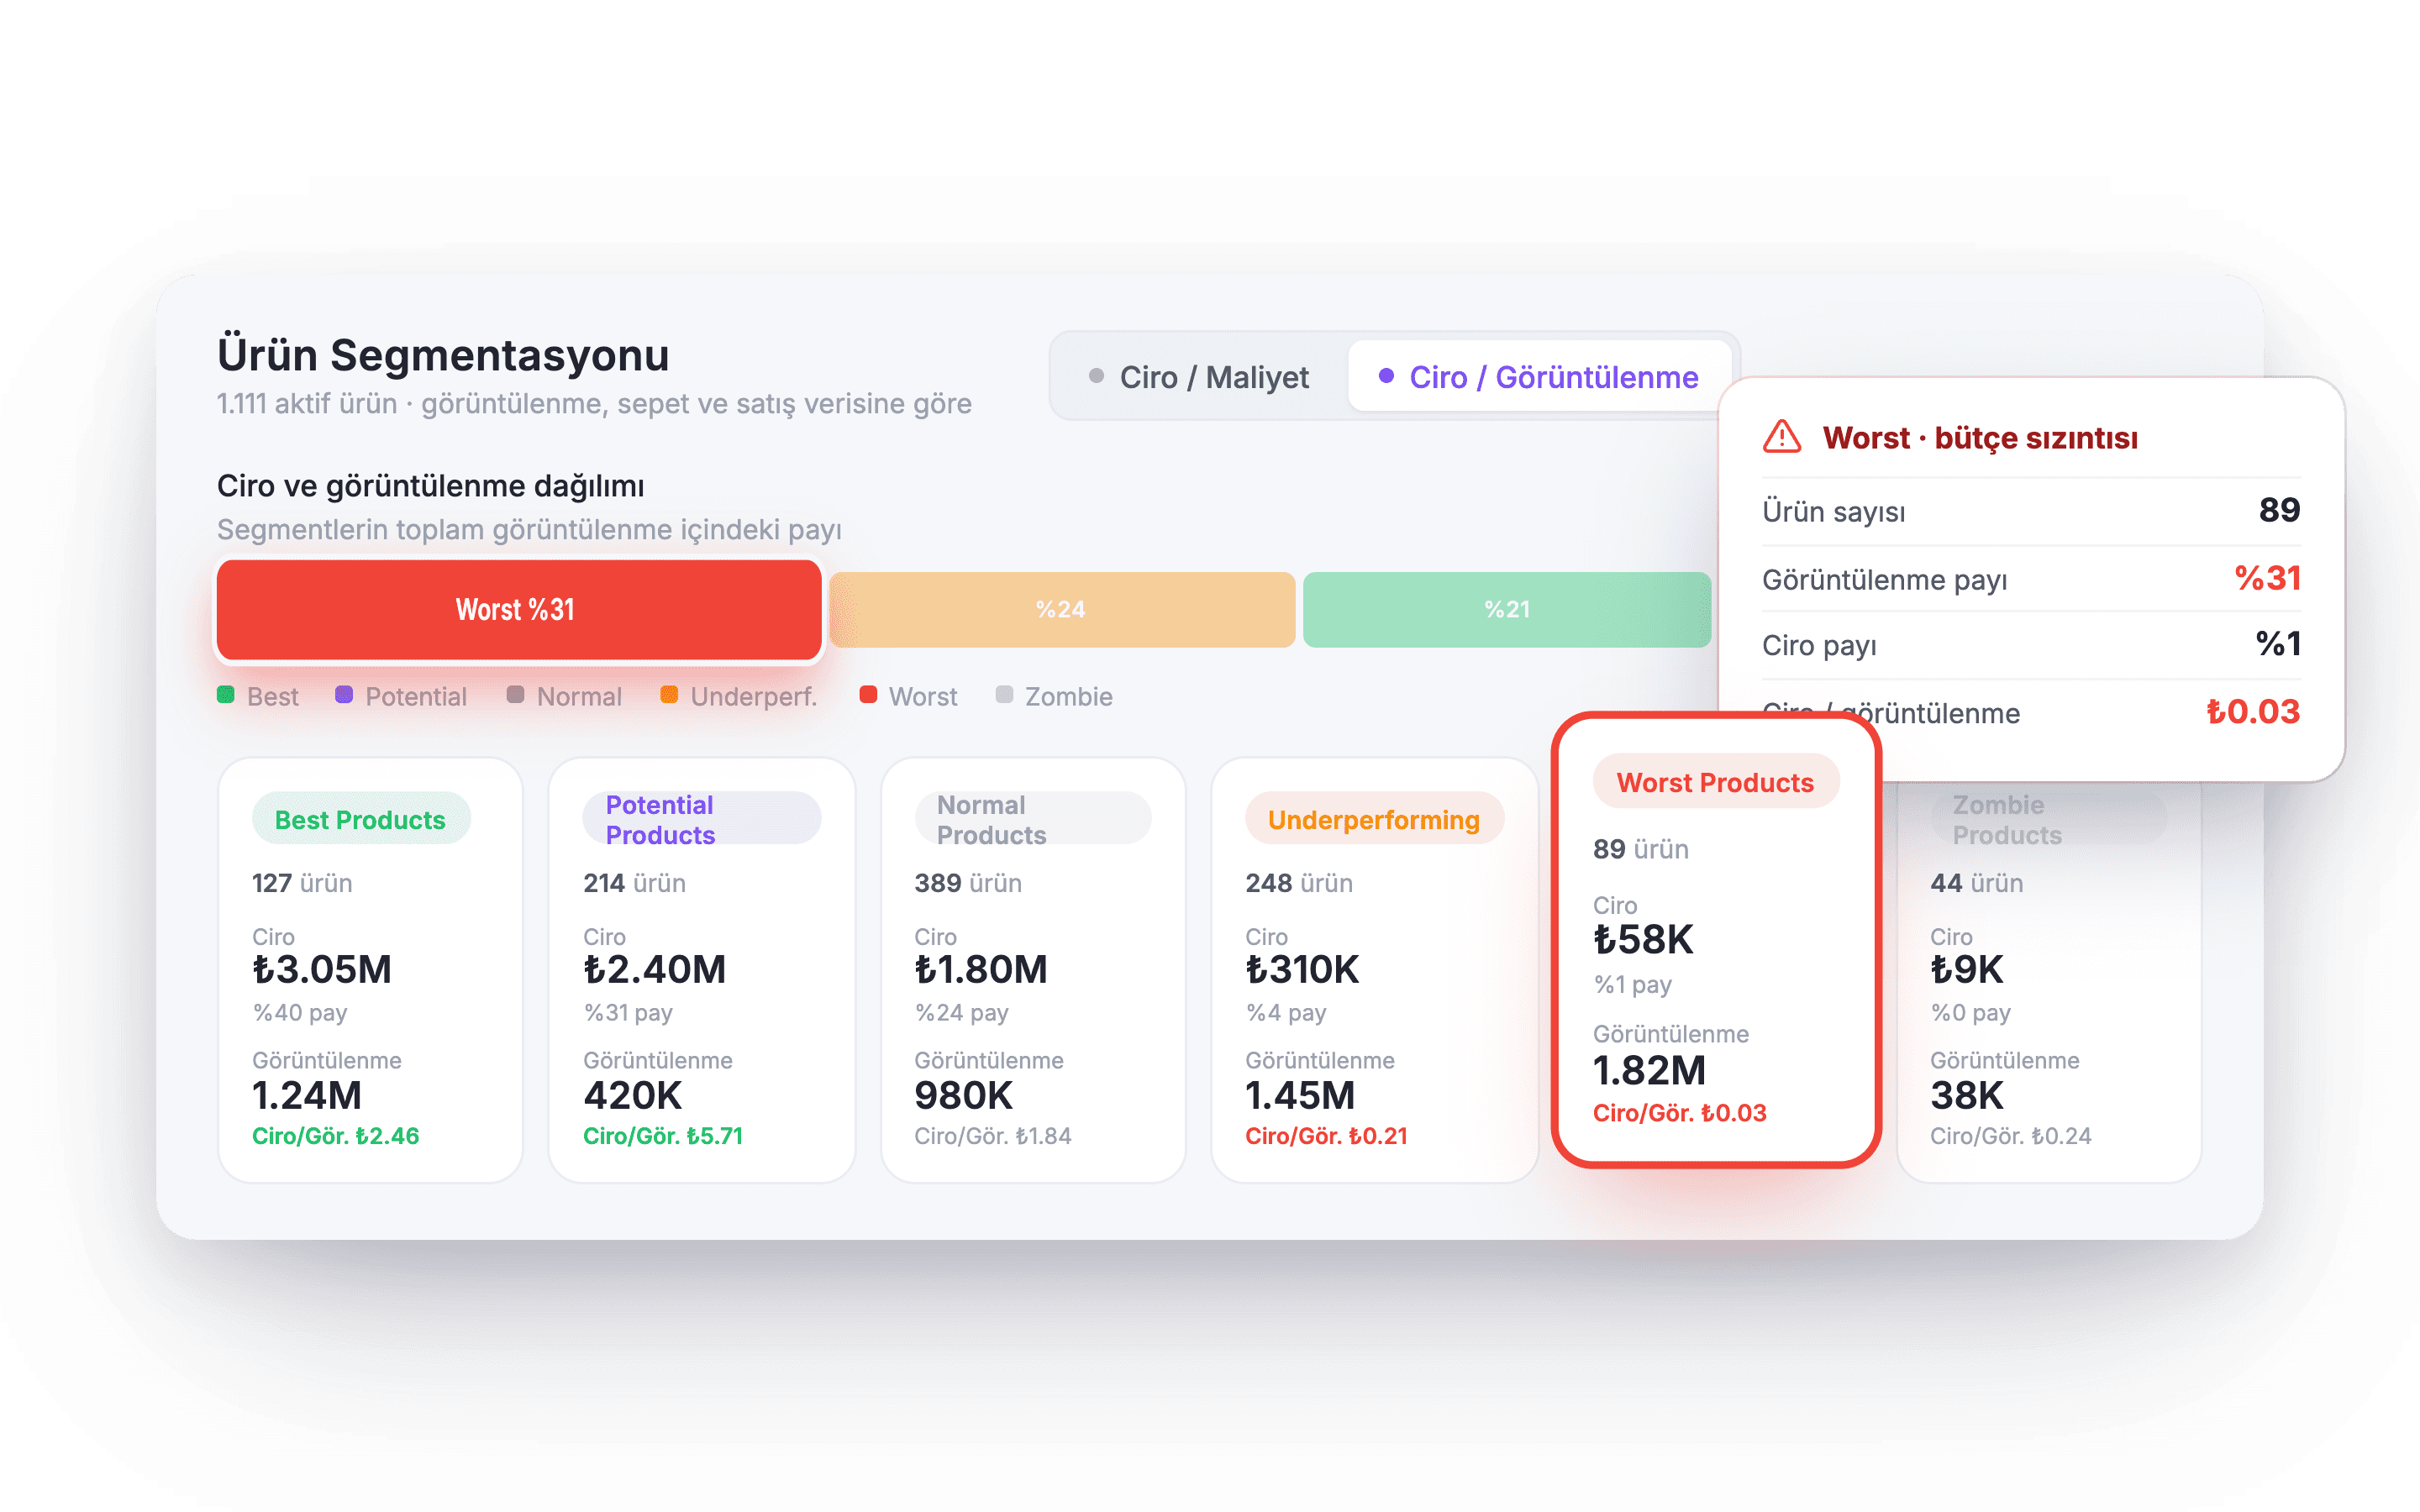The width and height of the screenshot is (2420, 1512).
Task: Click Görüntülenme payı row in tooltip
Action: click(2031, 579)
